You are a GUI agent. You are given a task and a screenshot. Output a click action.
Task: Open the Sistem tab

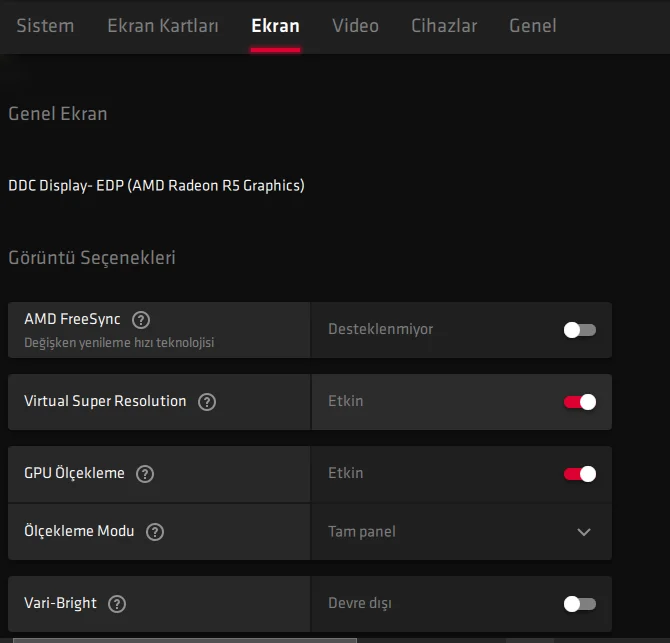45,26
